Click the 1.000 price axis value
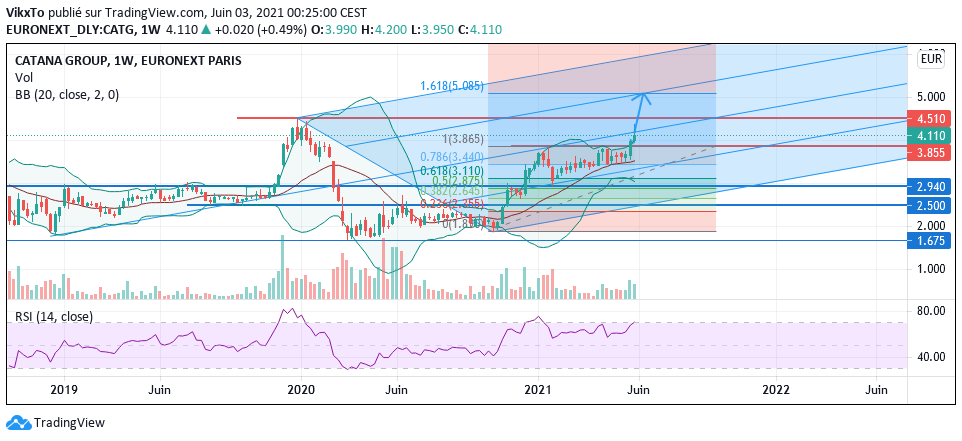Image resolution: width=962 pixels, height=441 pixels. (931, 269)
